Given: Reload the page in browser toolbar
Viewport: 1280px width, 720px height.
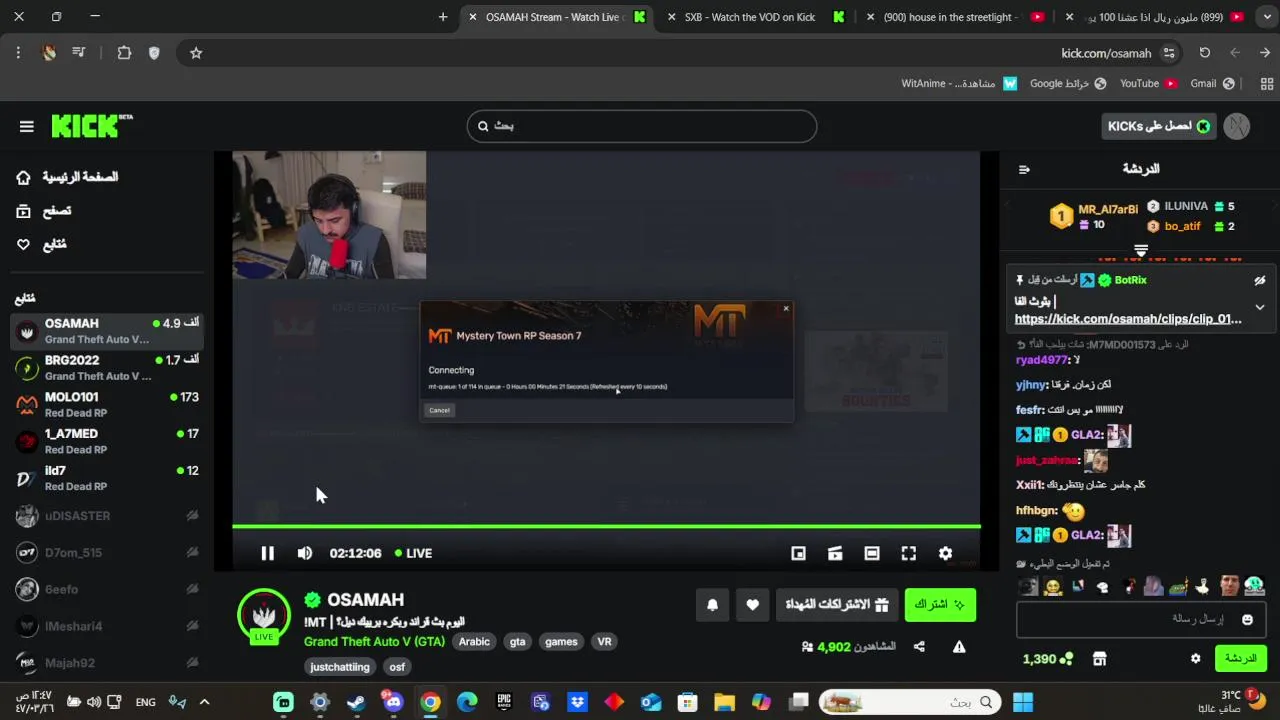Looking at the screenshot, I should point(1204,53).
